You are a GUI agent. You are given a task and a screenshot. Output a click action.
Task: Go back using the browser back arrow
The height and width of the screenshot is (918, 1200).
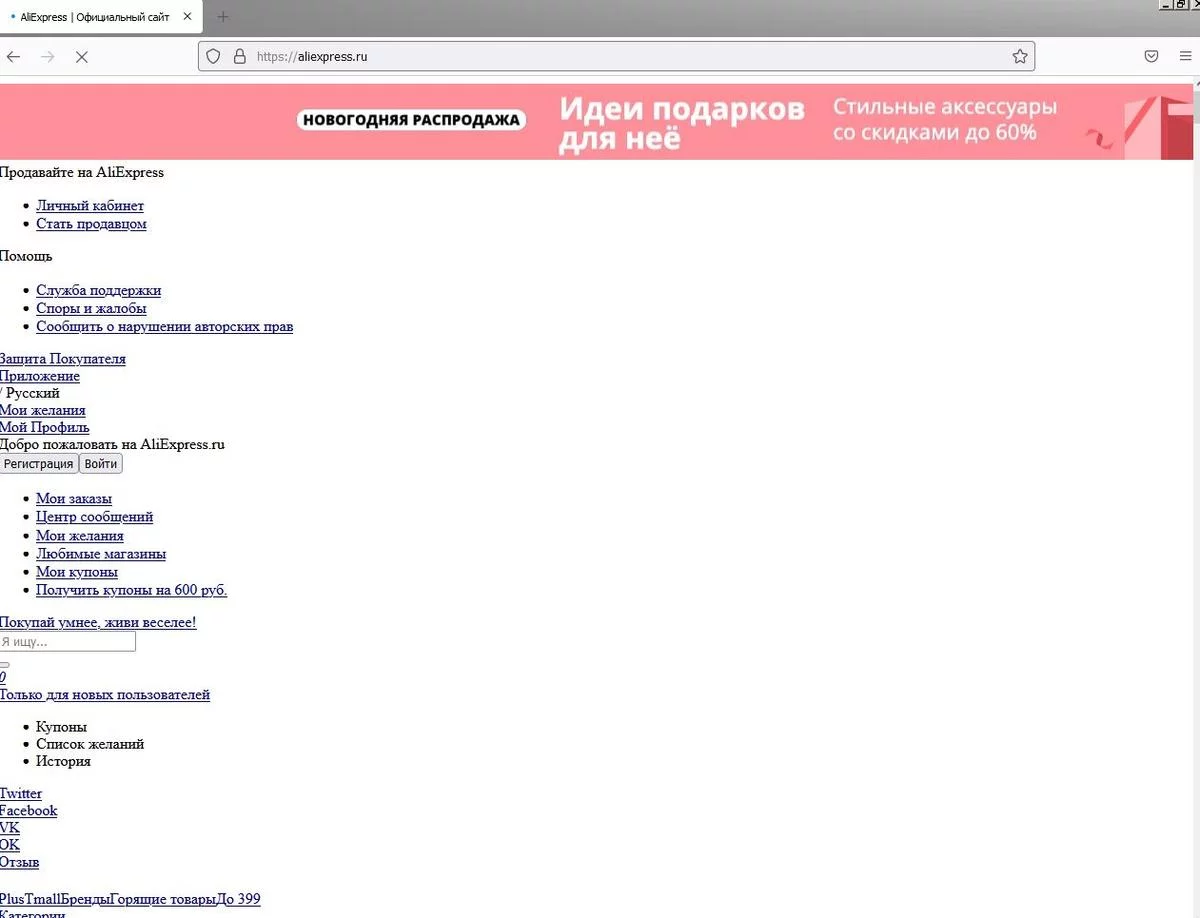coord(13,57)
